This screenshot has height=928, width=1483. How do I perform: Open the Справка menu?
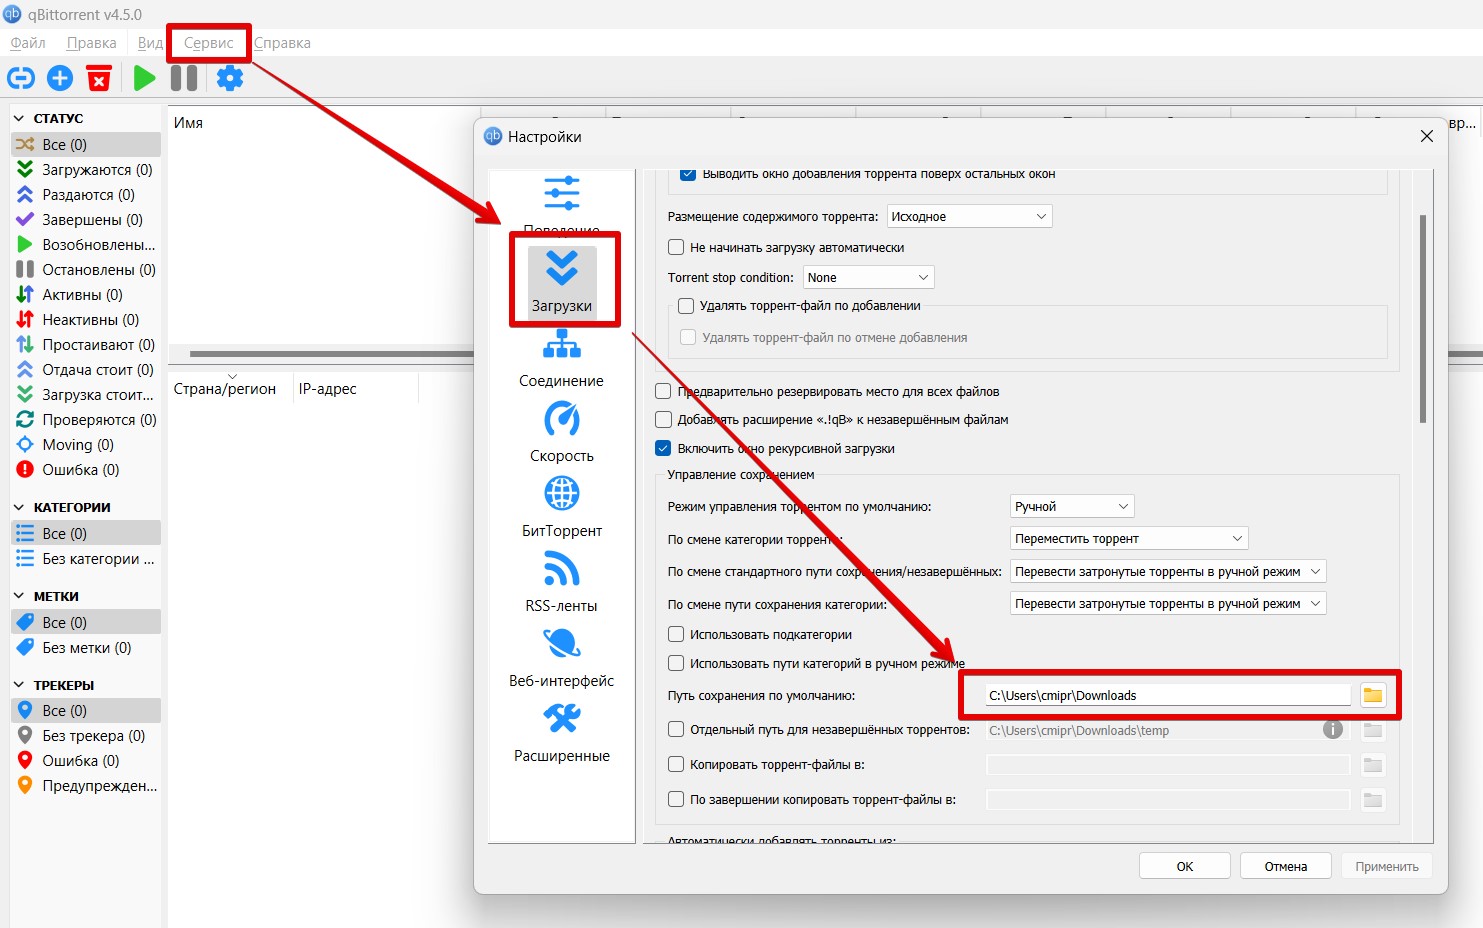click(x=282, y=43)
